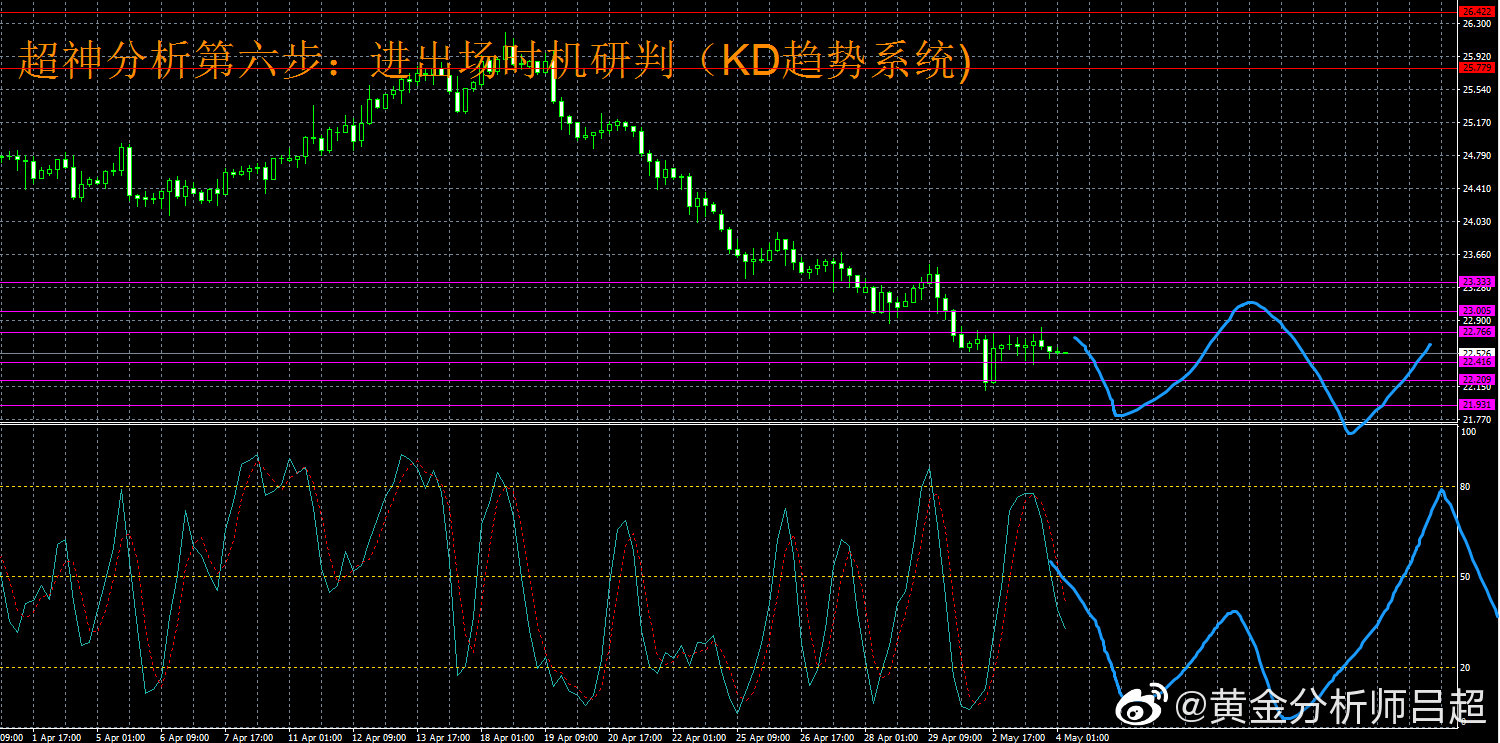Select the magenta 22.416 price tag
The height and width of the screenshot is (743, 1500).
[1477, 362]
